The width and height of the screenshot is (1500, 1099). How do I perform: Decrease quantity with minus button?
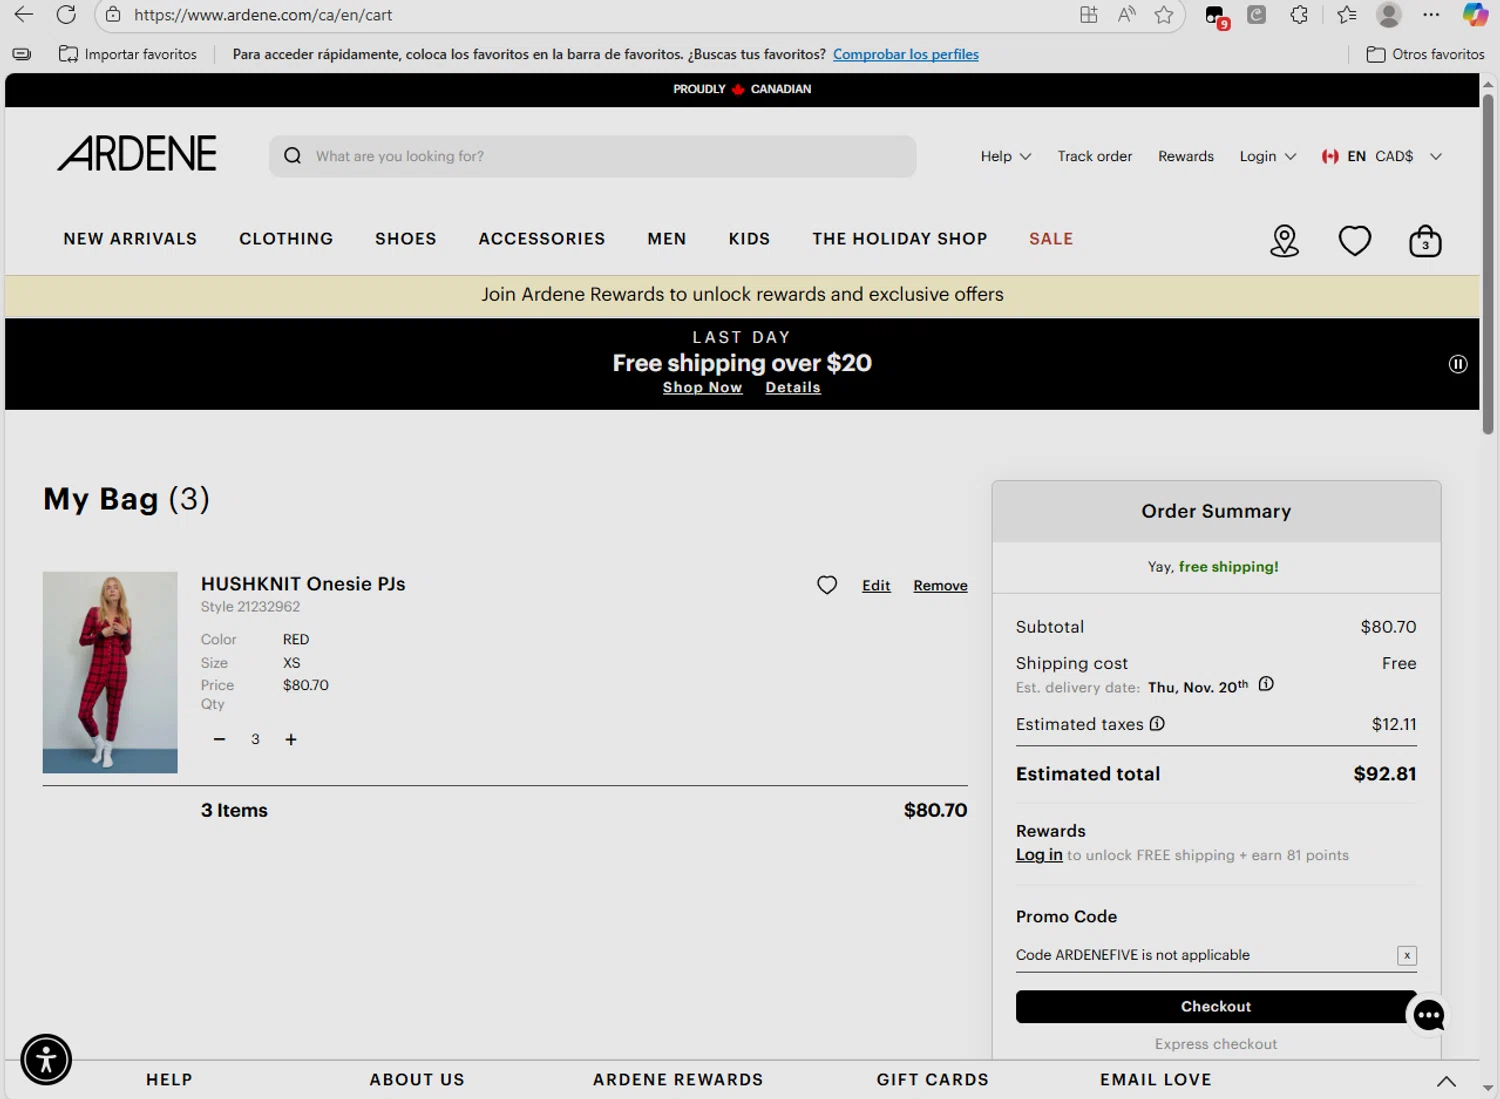(x=219, y=739)
